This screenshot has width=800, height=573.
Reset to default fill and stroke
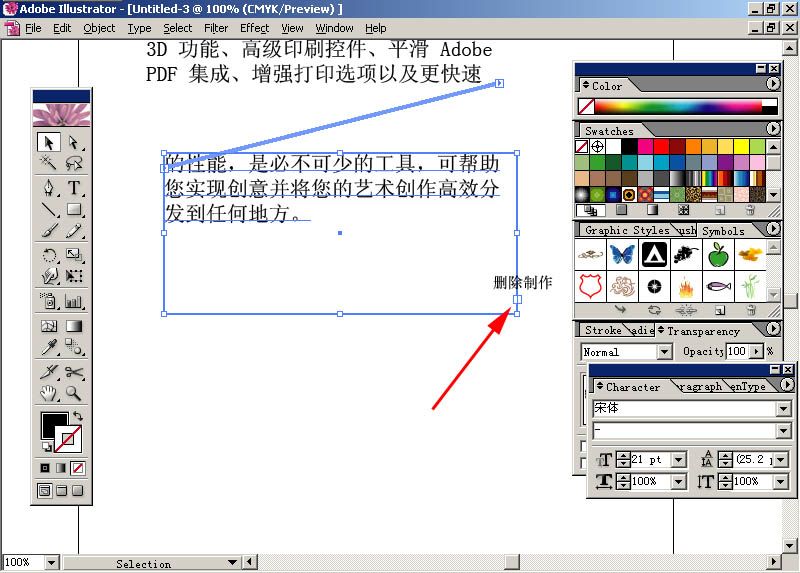[46, 447]
